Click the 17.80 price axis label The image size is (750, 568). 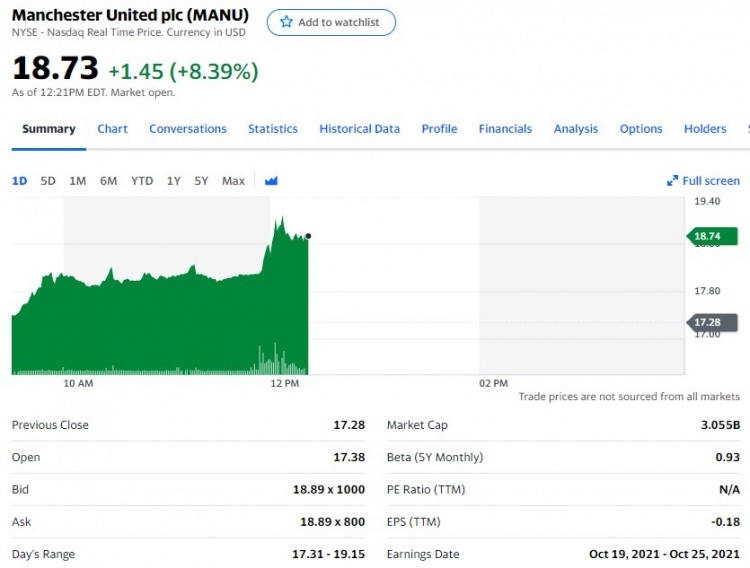[707, 290]
